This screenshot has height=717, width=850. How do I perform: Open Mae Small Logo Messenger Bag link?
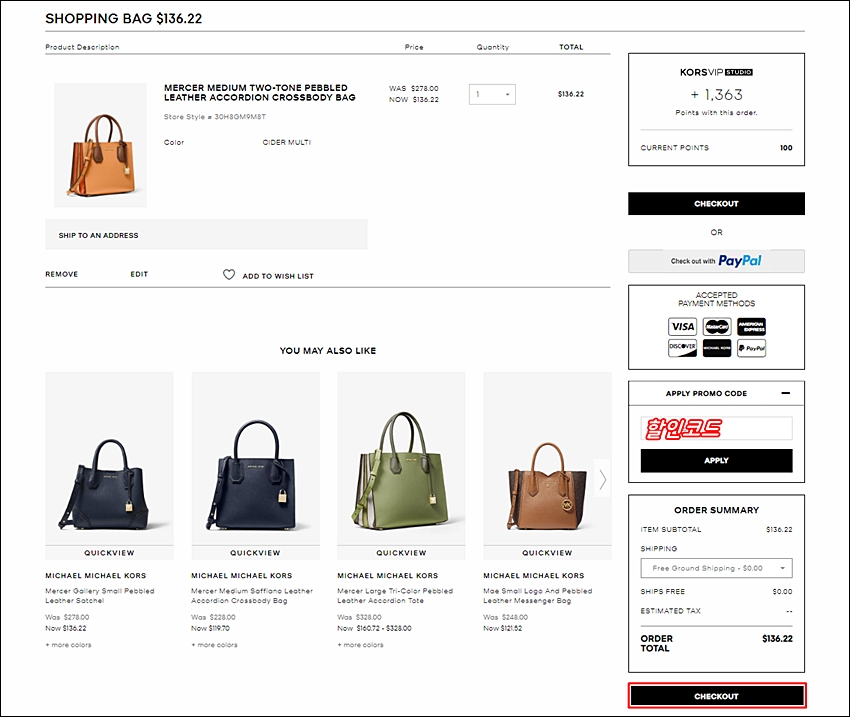click(538, 596)
